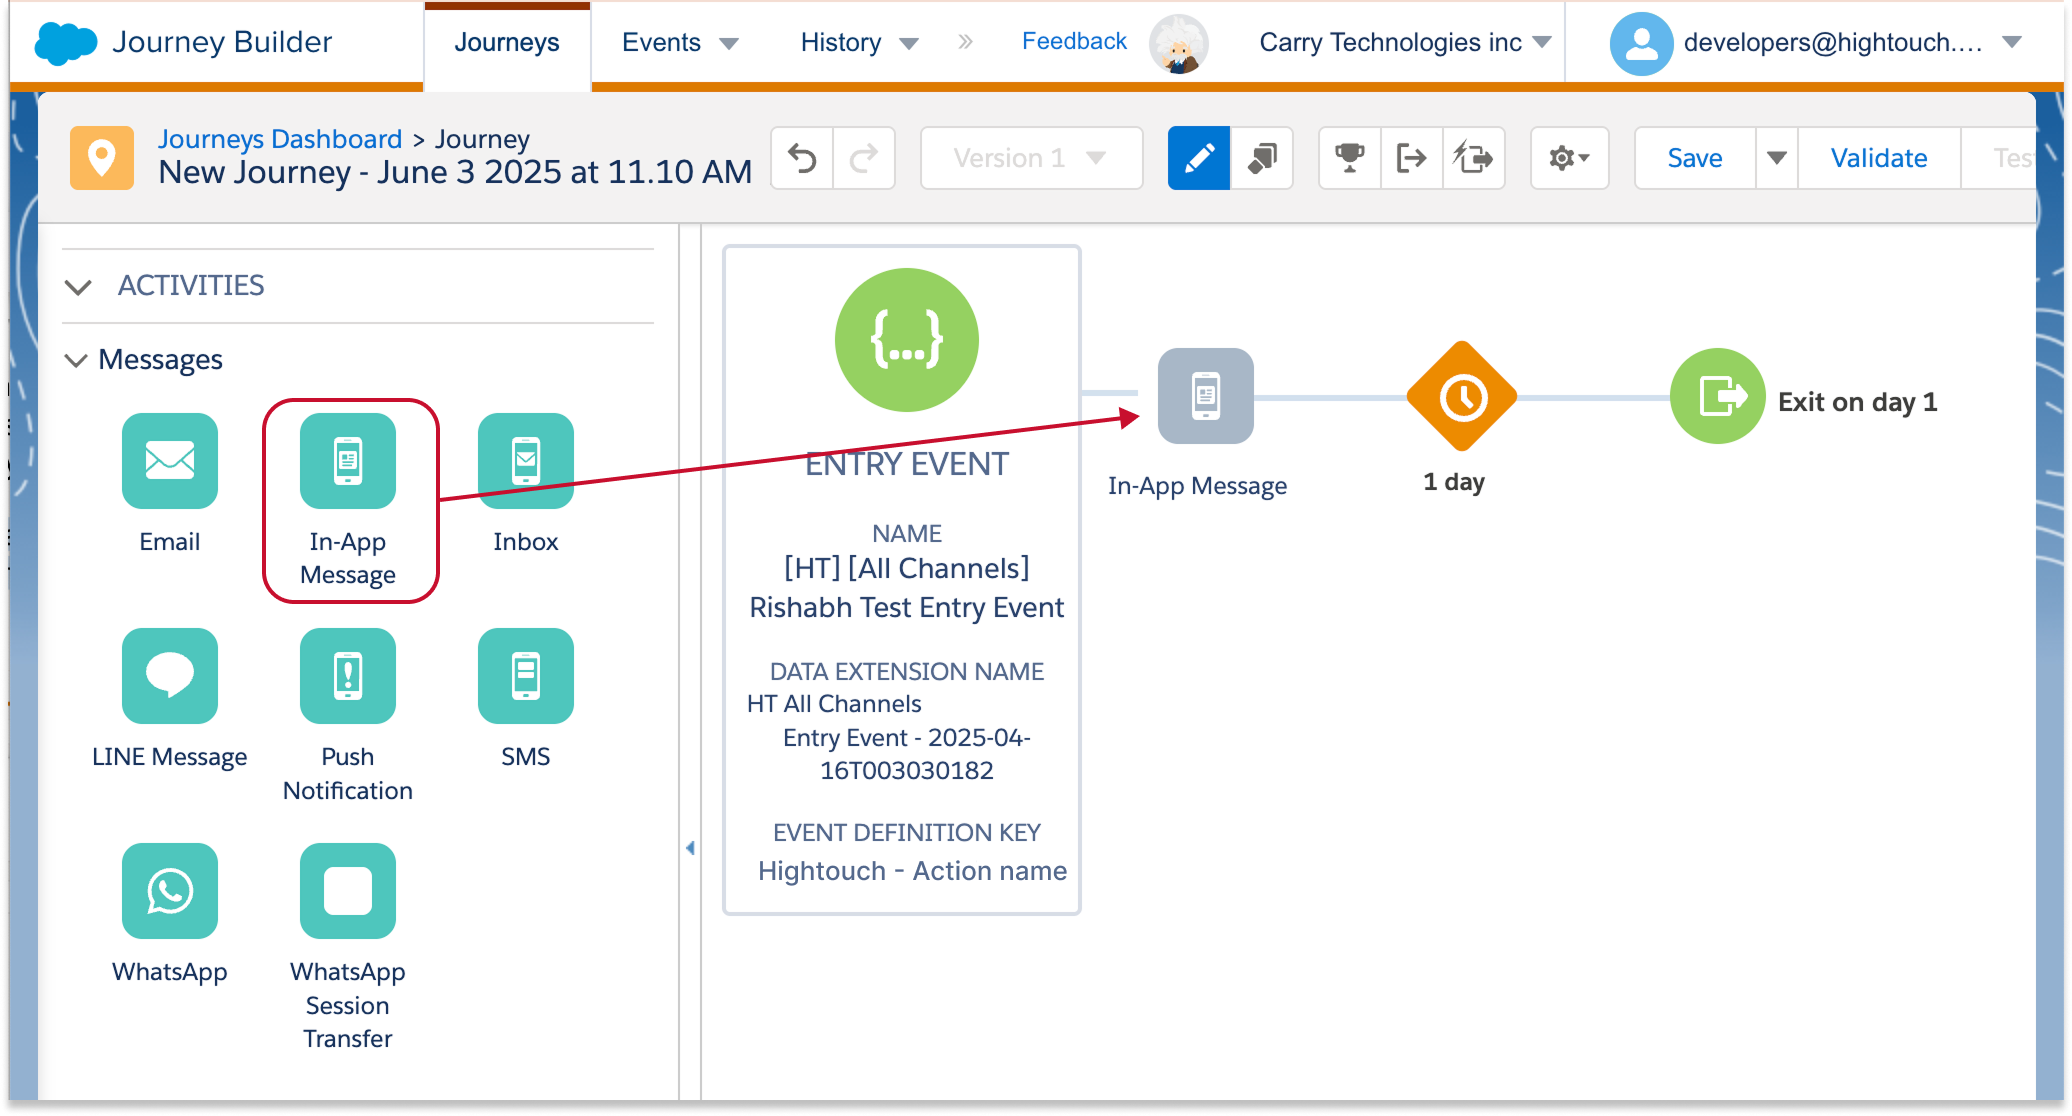Viewport: 2072px width, 1116px height.
Task: Toggle the pencil edit mode button
Action: pyautogui.click(x=1198, y=158)
